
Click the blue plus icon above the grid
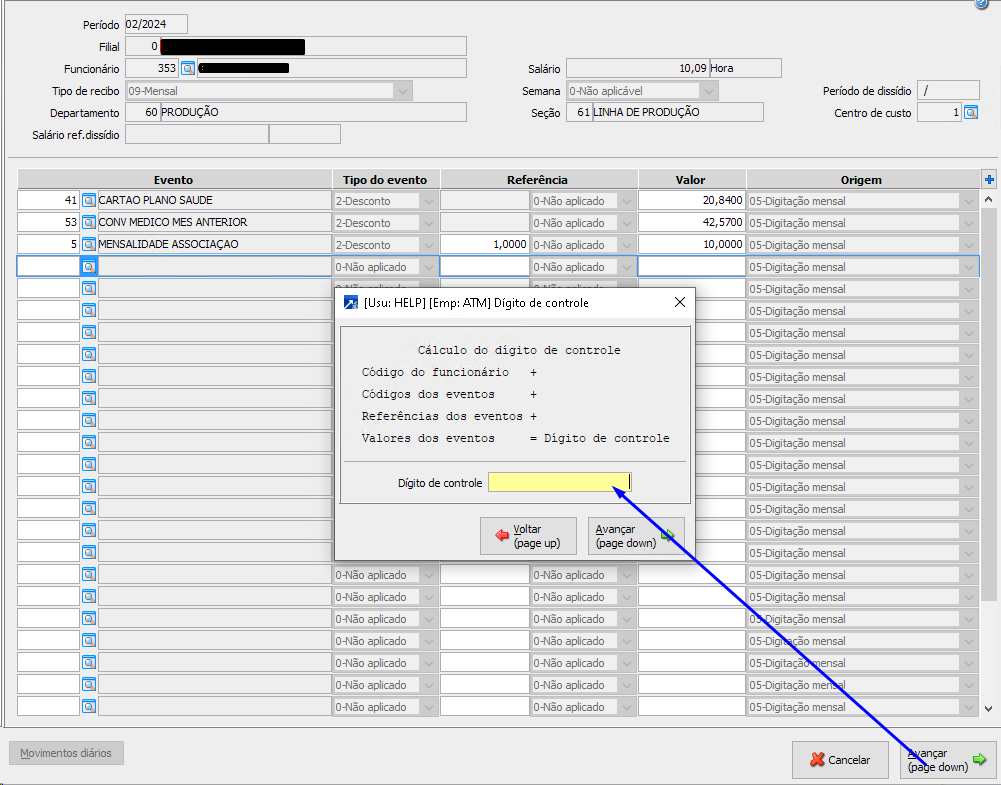pos(989,180)
